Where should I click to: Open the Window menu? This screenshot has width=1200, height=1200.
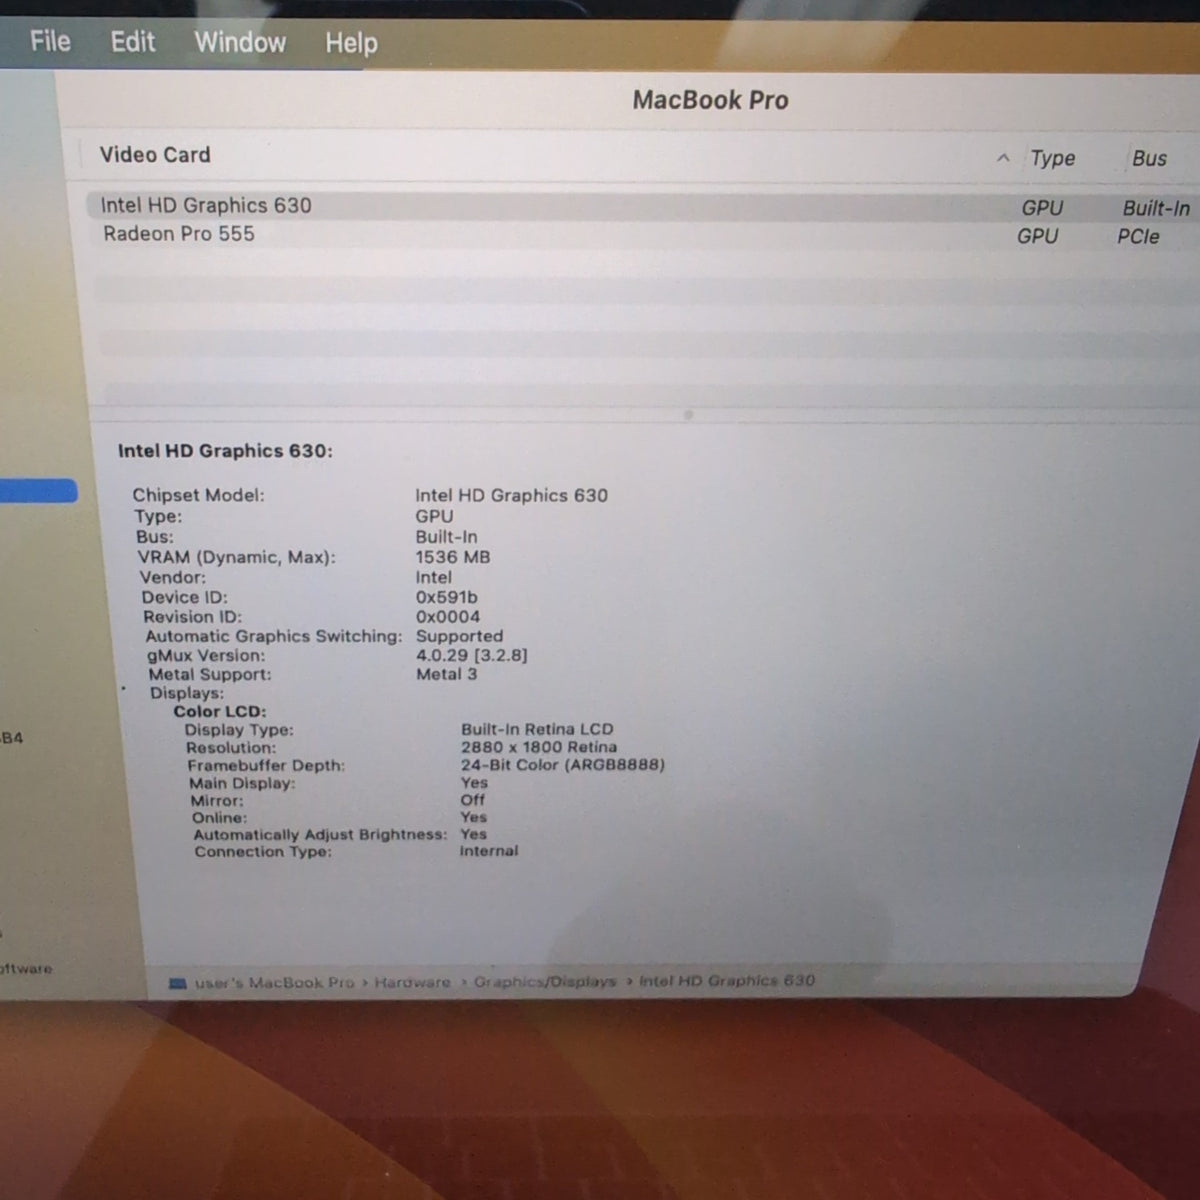click(240, 43)
